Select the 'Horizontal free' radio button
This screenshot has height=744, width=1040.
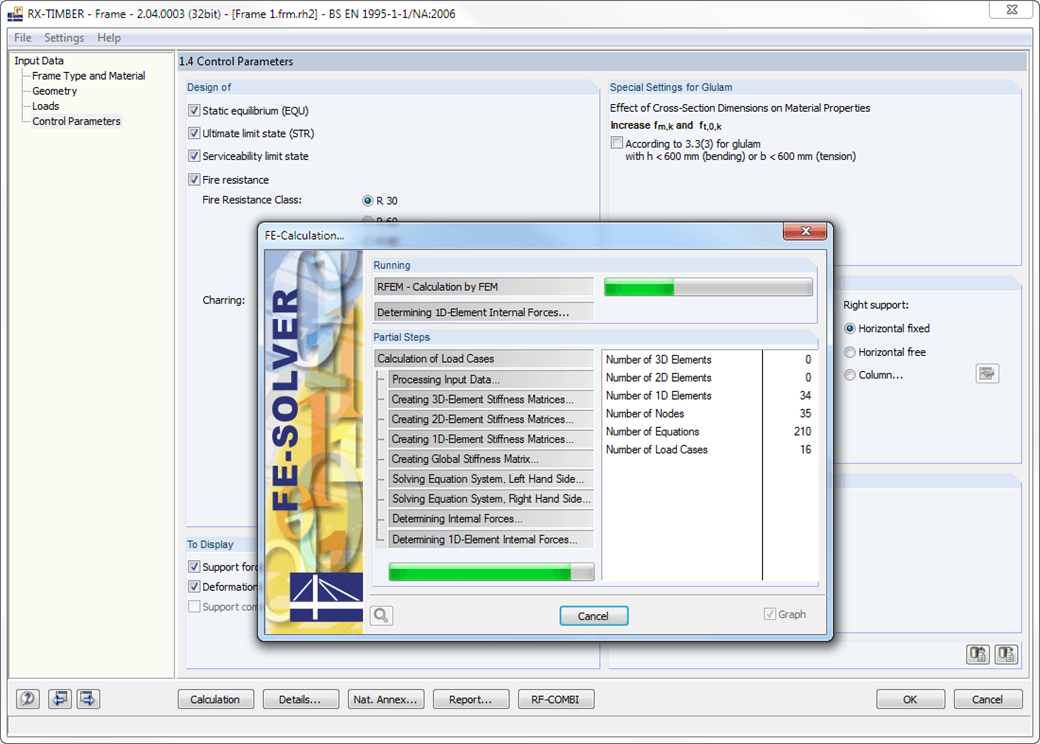click(849, 351)
